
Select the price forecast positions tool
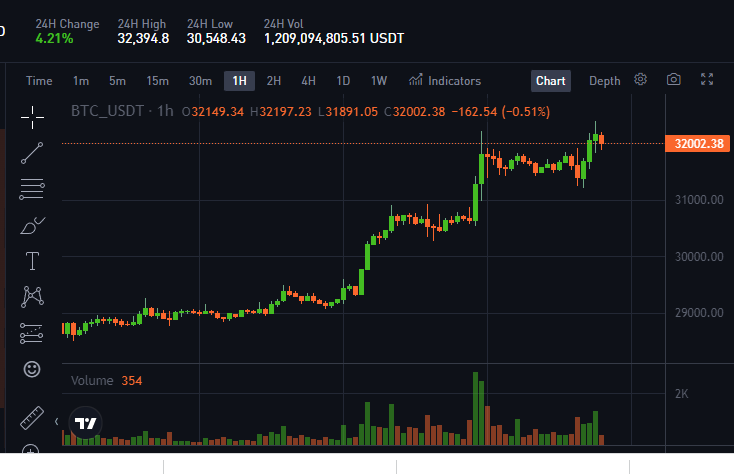pyautogui.click(x=31, y=333)
